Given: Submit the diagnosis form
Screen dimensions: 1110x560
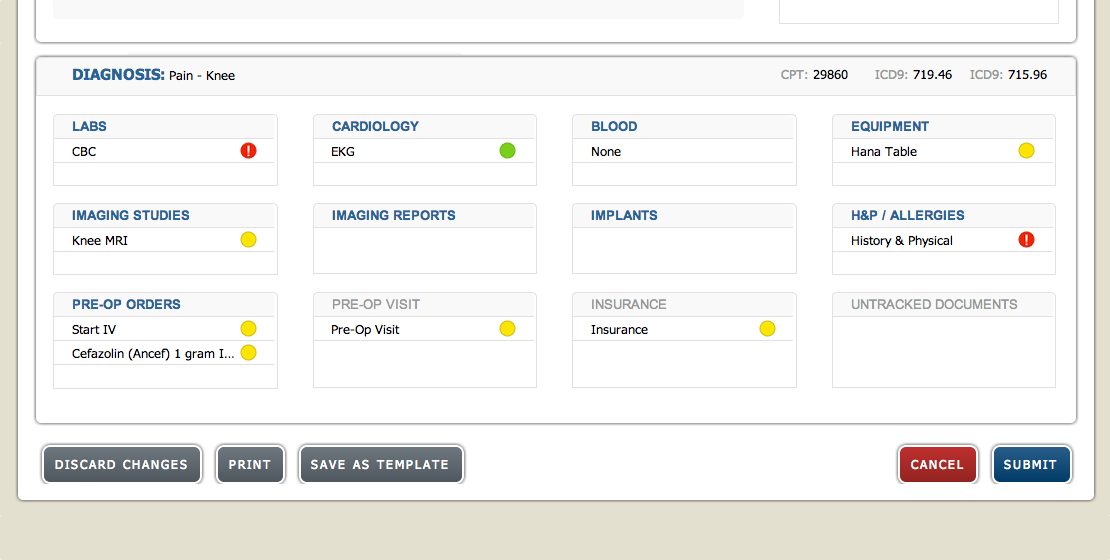Looking at the screenshot, I should (1030, 465).
